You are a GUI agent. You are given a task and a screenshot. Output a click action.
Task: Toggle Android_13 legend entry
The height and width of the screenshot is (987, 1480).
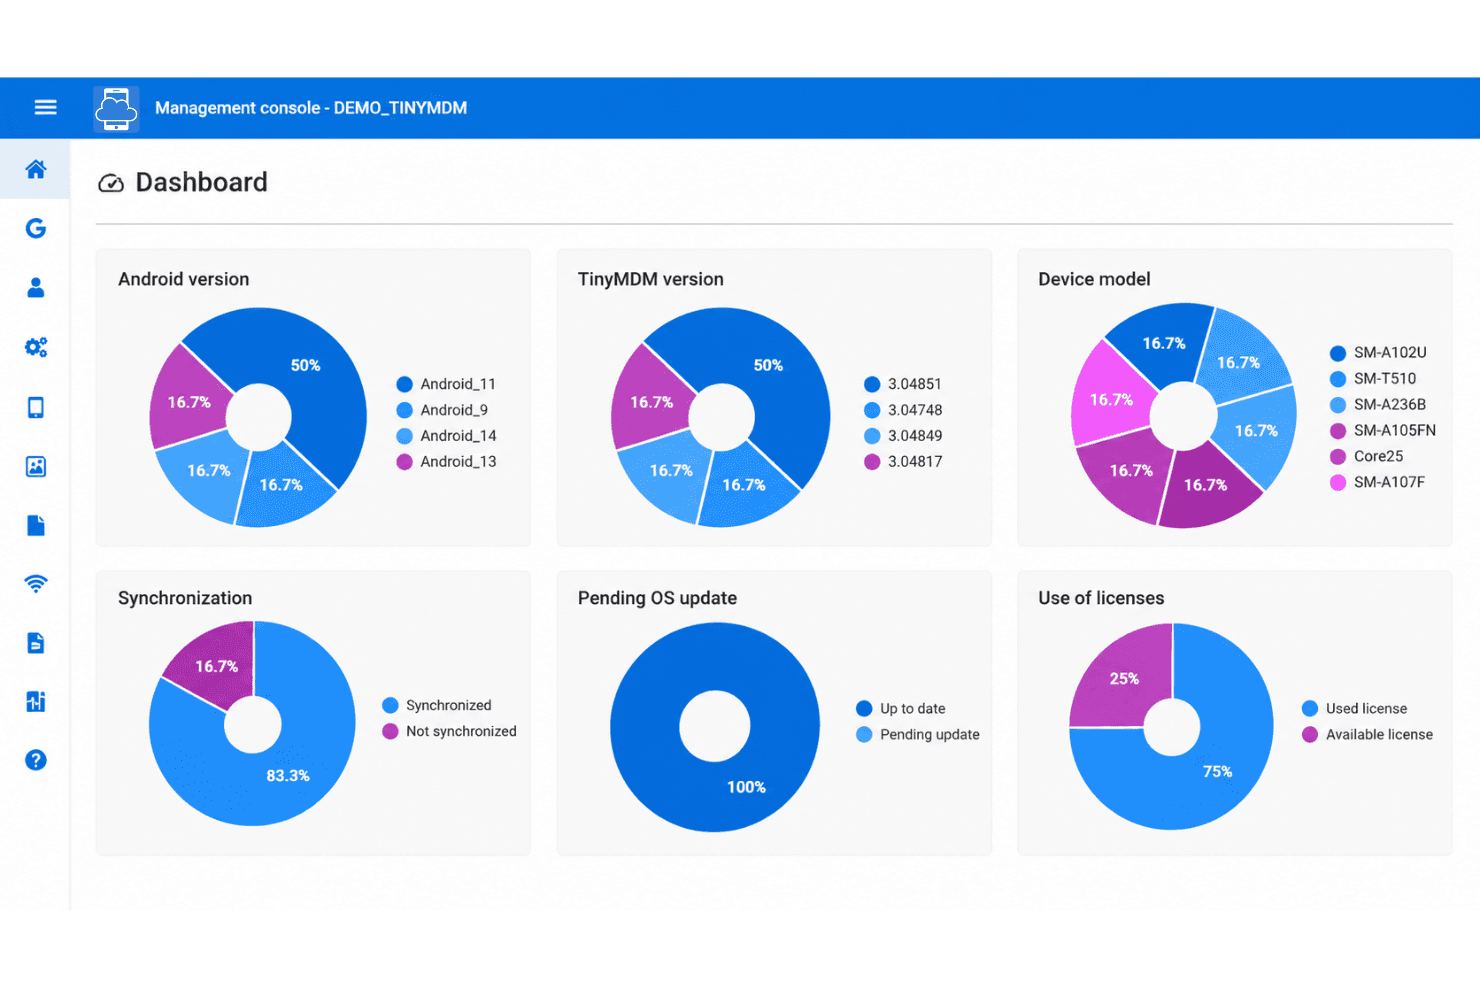tap(446, 462)
